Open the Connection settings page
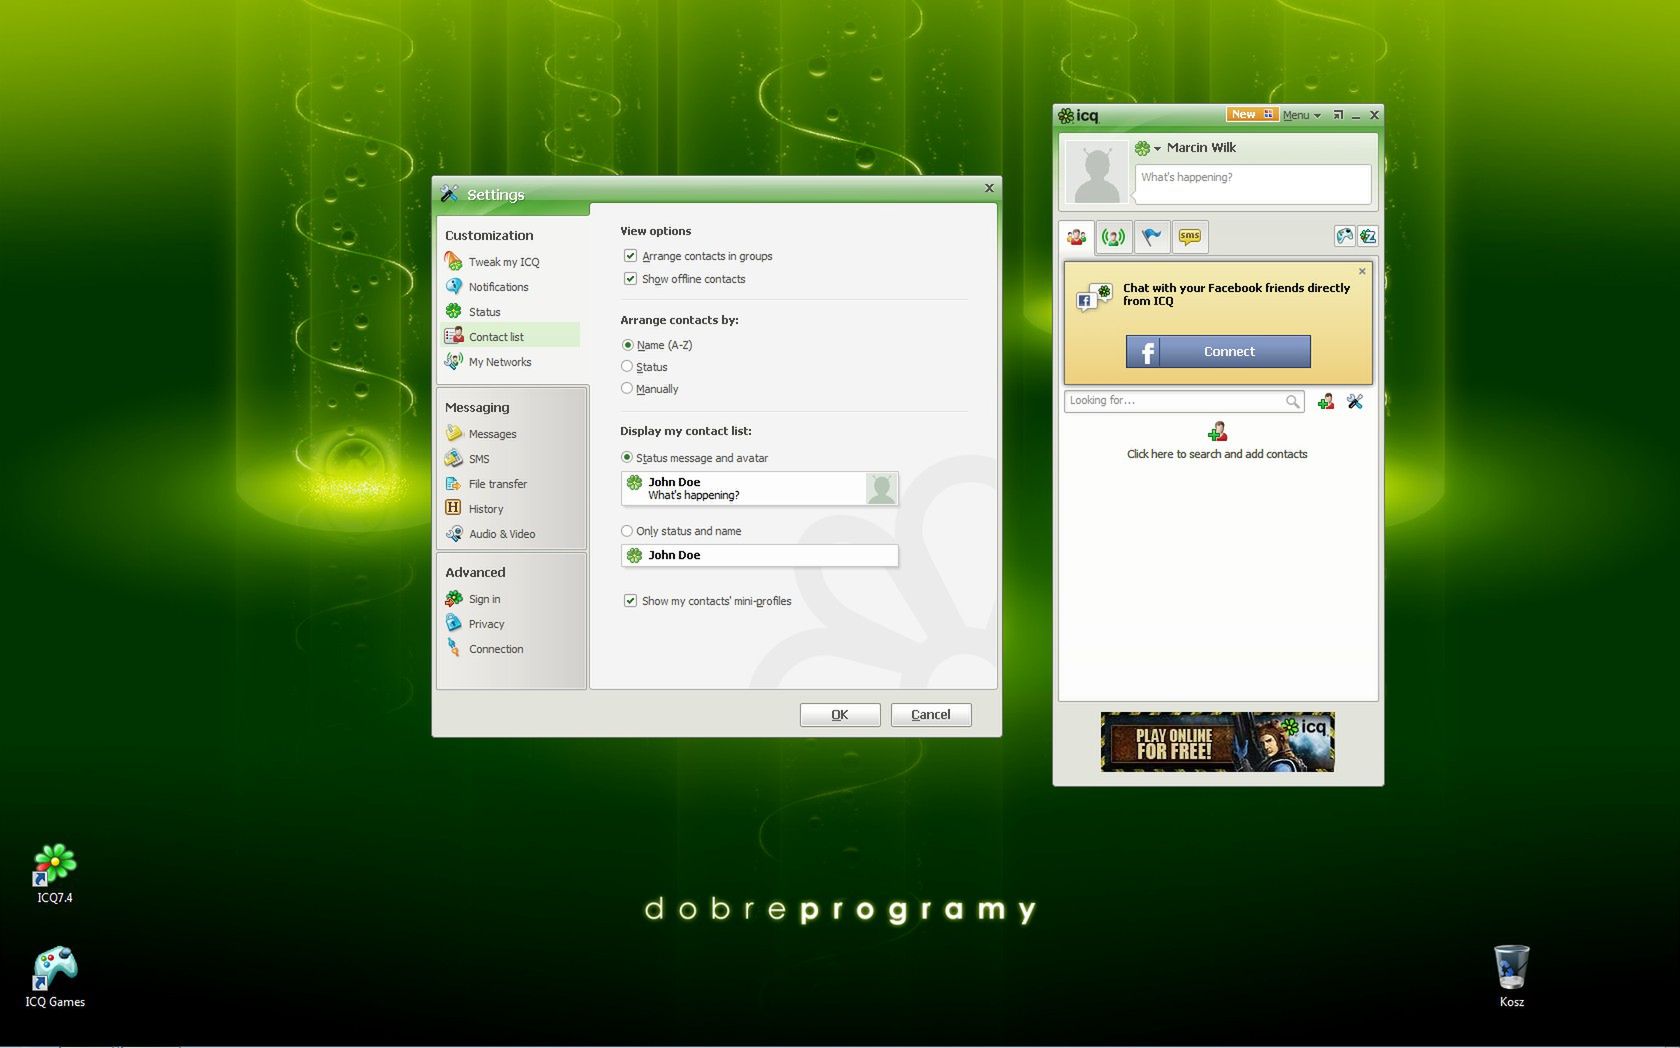Viewport: 1680px width, 1048px height. coord(496,649)
